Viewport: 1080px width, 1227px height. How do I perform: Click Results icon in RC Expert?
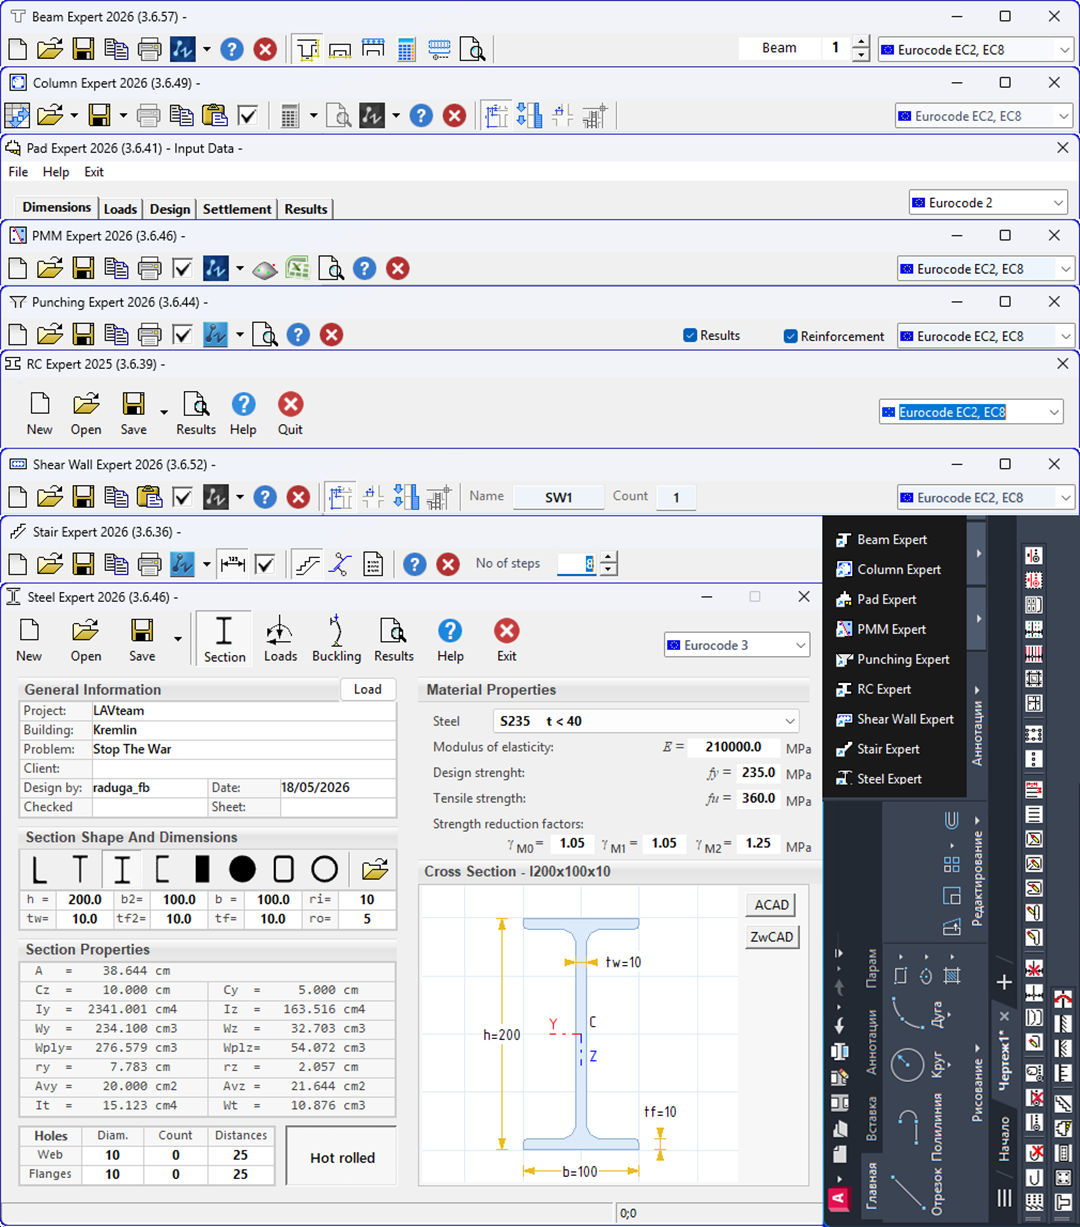click(196, 413)
